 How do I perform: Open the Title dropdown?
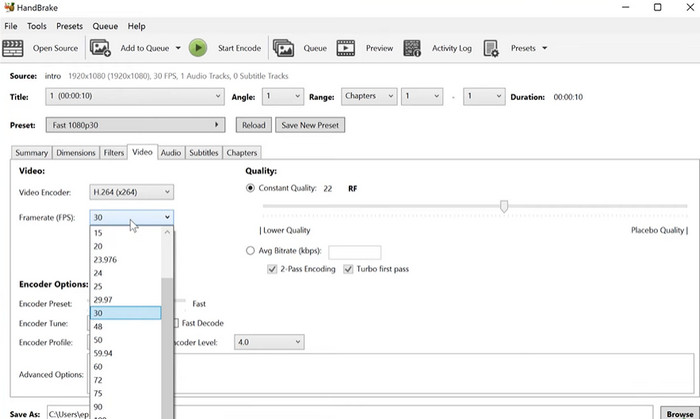(x=135, y=96)
